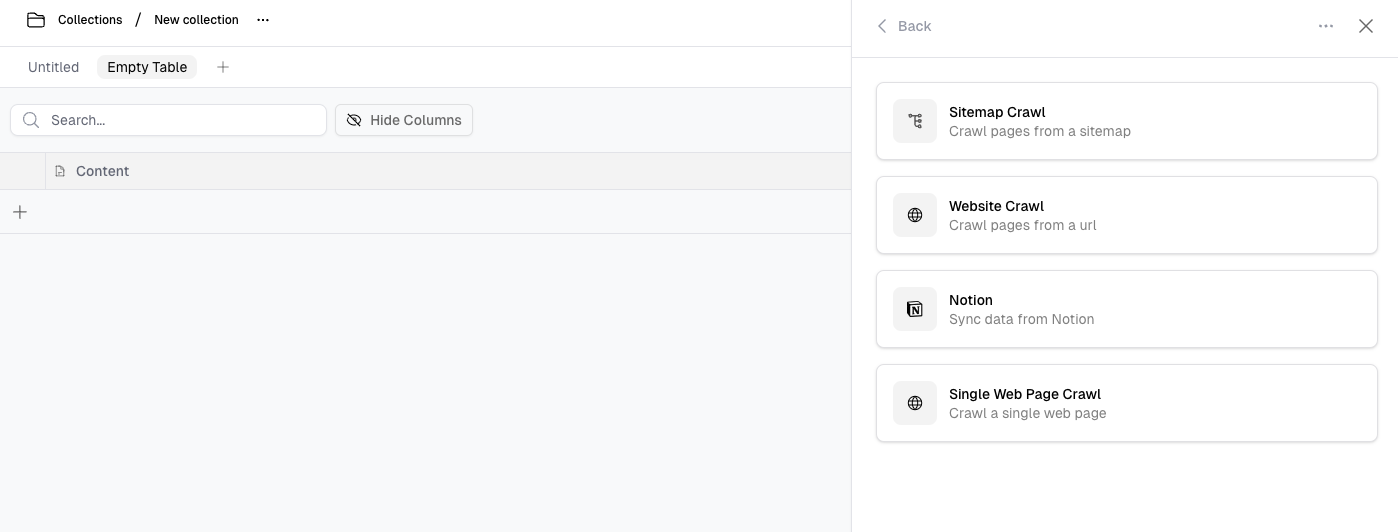Viewport: 1398px width, 532px height.
Task: Open the side panel ellipsis menu
Action: click(x=1326, y=26)
